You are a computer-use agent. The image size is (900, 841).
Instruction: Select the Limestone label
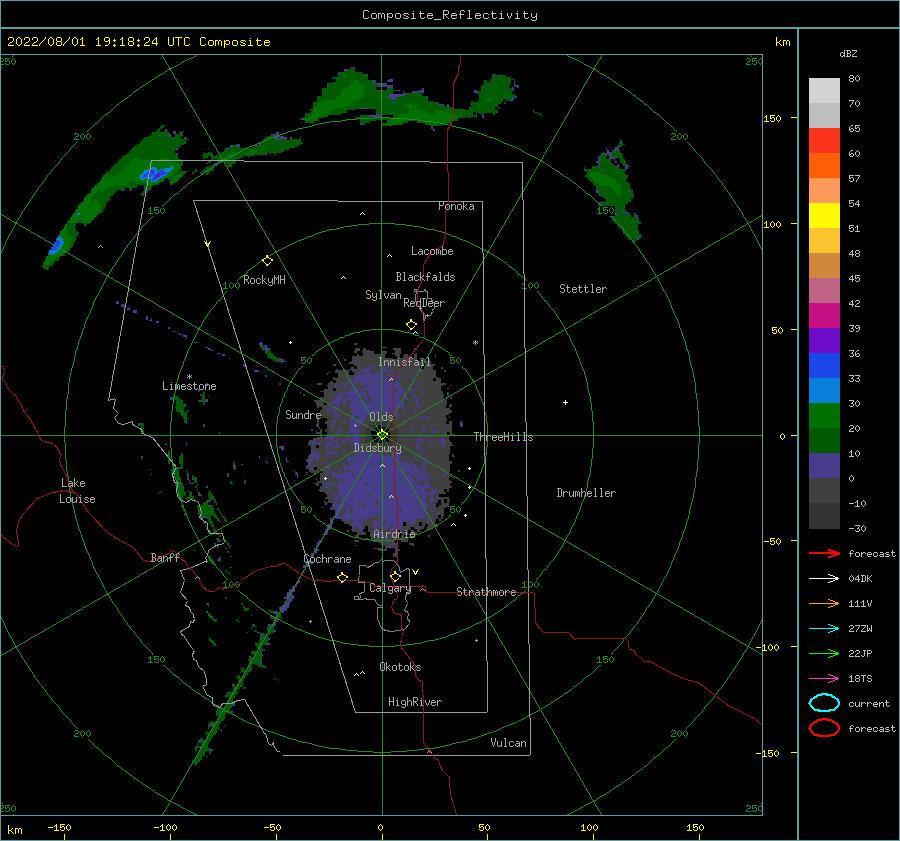click(x=189, y=386)
